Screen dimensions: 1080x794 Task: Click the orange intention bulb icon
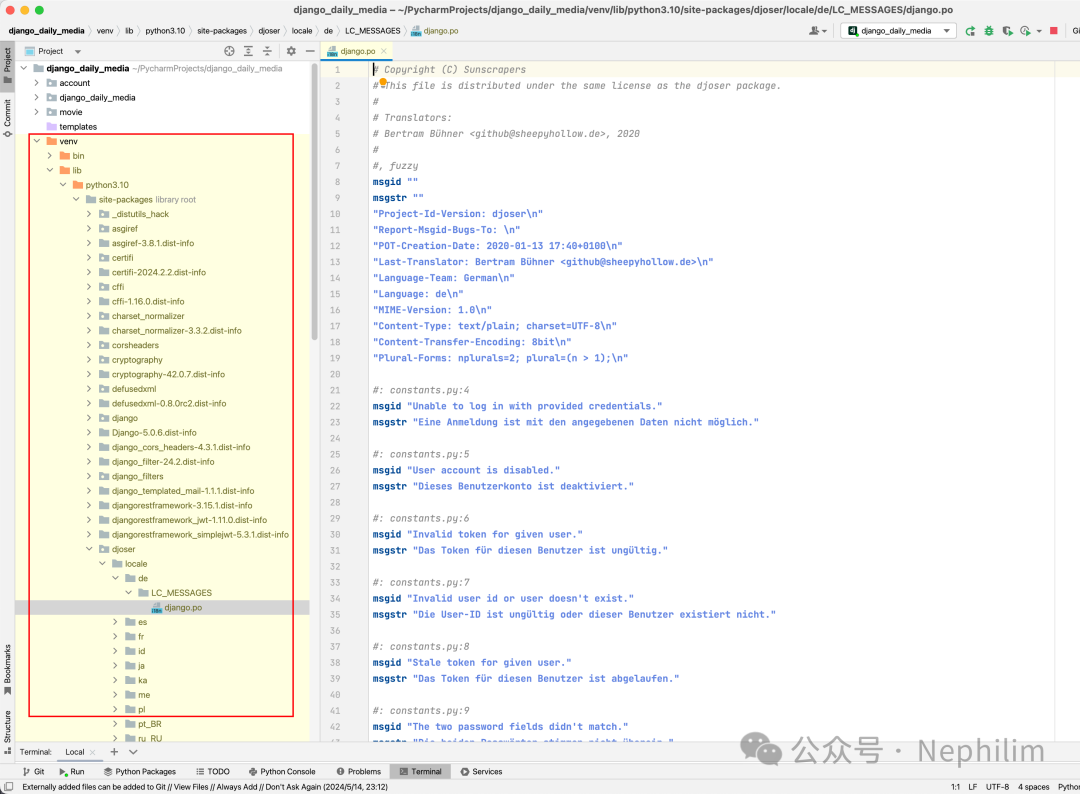coord(382,81)
